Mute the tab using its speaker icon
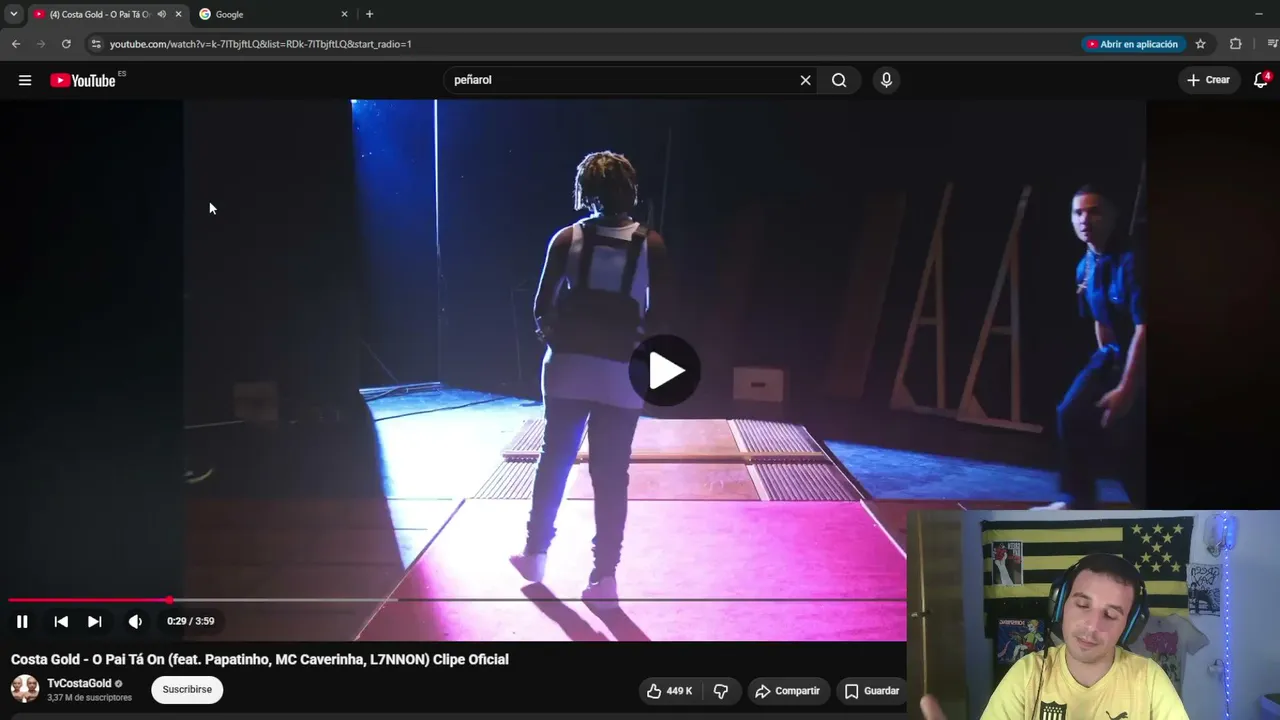Image resolution: width=1280 pixels, height=720 pixels. pyautogui.click(x=161, y=14)
